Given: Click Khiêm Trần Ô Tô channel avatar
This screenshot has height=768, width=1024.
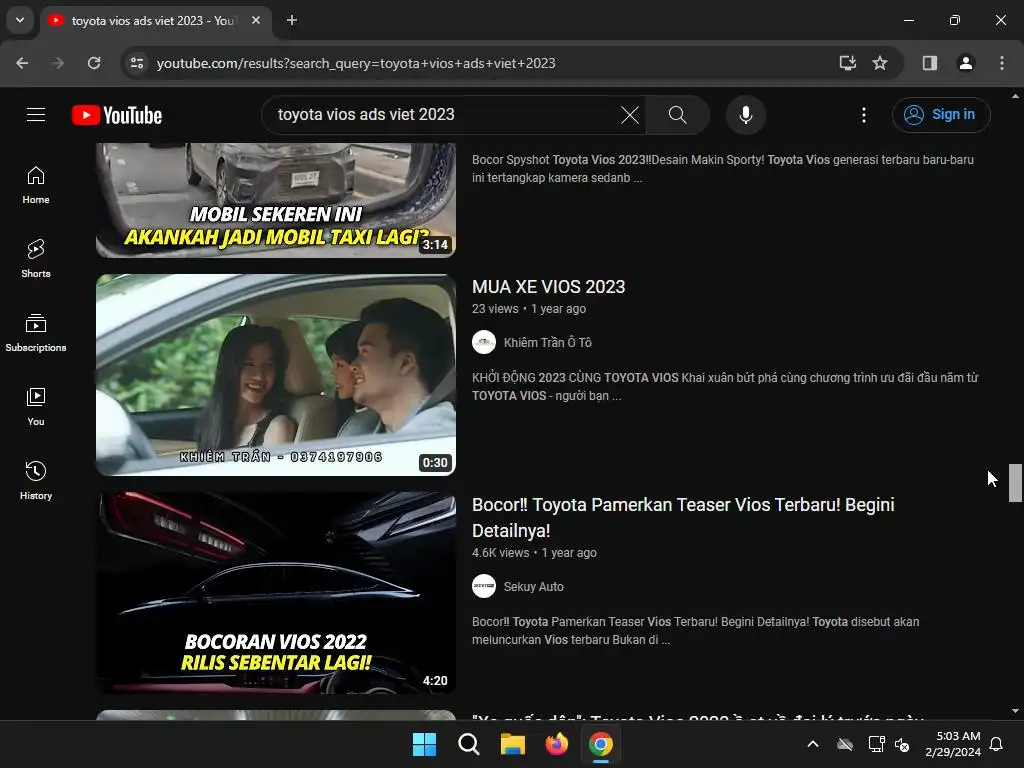Looking at the screenshot, I should coord(484,343).
